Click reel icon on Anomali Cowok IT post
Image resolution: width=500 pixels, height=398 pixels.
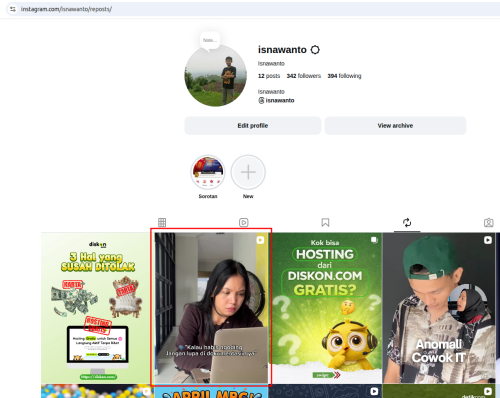(x=488, y=240)
